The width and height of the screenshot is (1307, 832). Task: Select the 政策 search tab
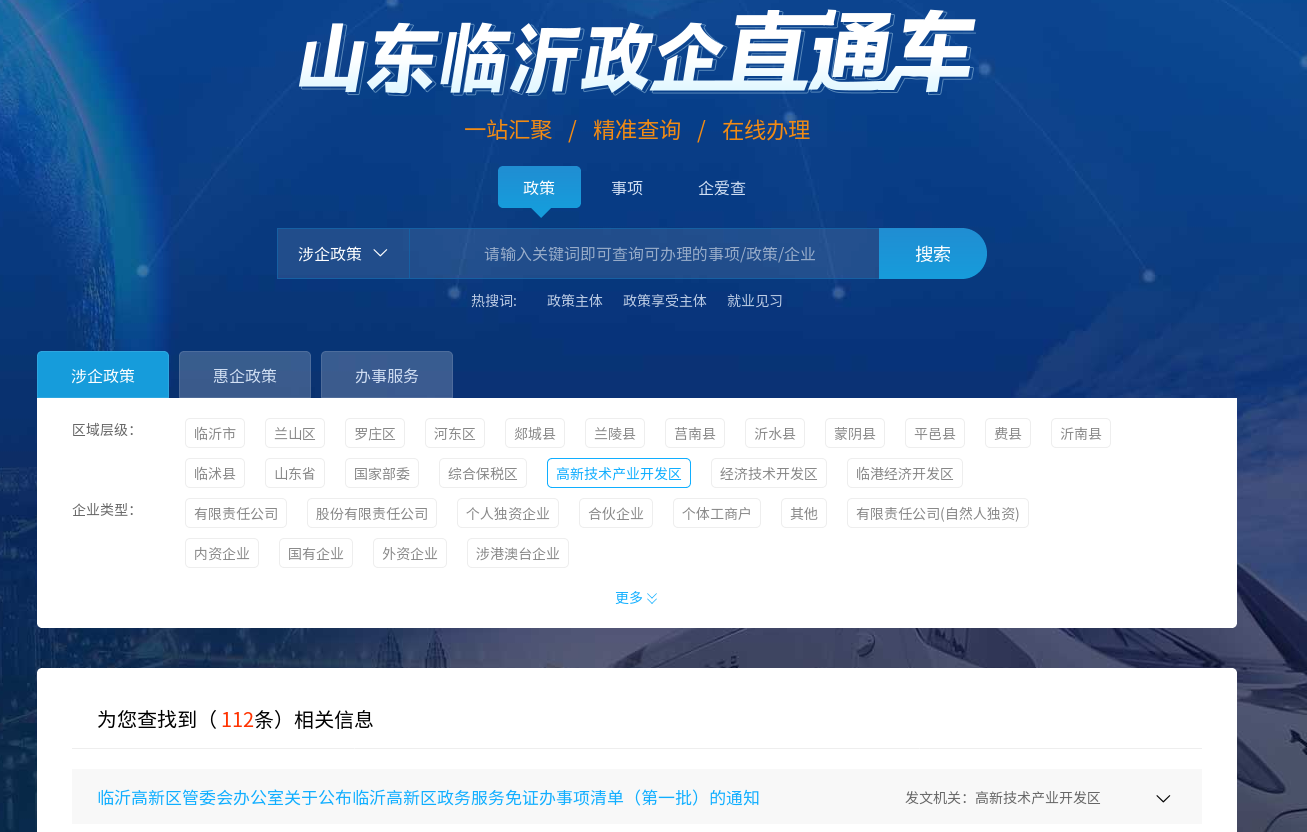pos(539,188)
